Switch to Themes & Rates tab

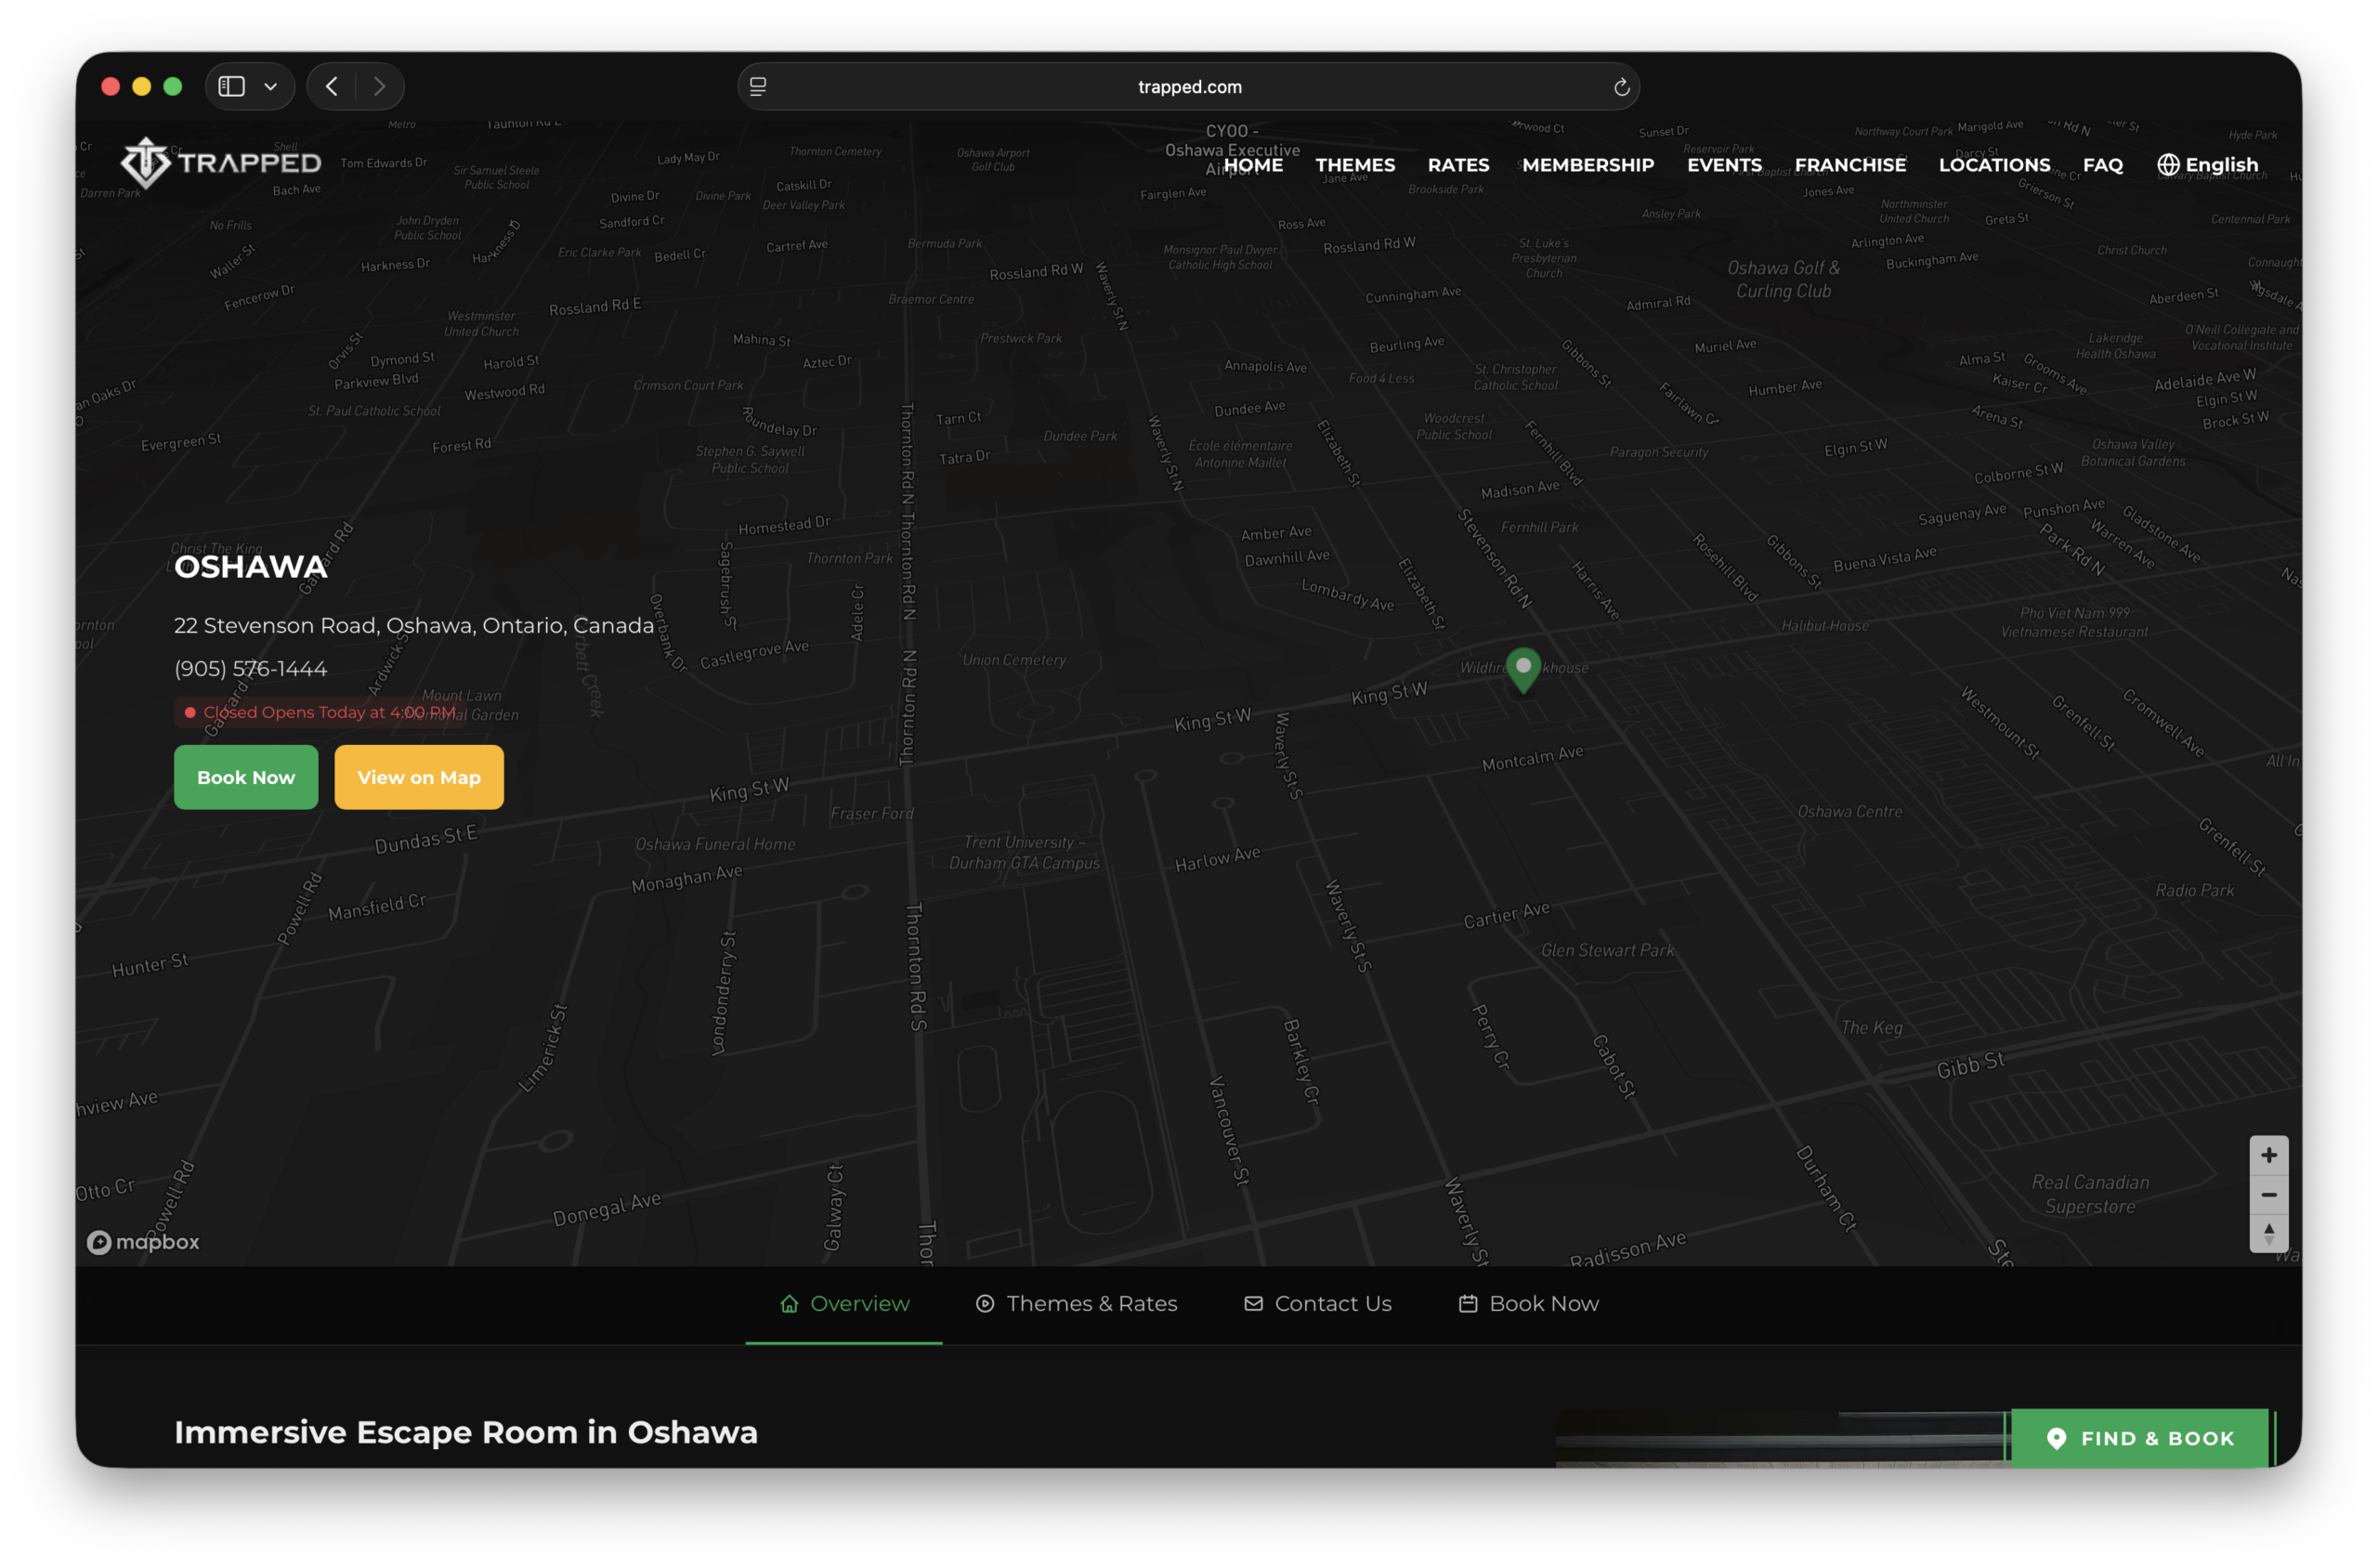point(1076,1303)
